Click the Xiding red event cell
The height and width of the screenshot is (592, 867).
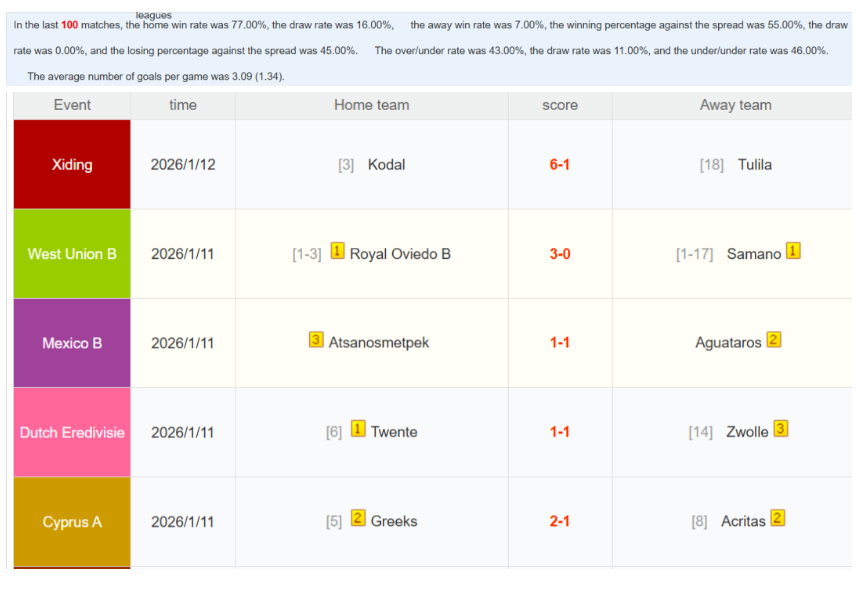click(72, 165)
